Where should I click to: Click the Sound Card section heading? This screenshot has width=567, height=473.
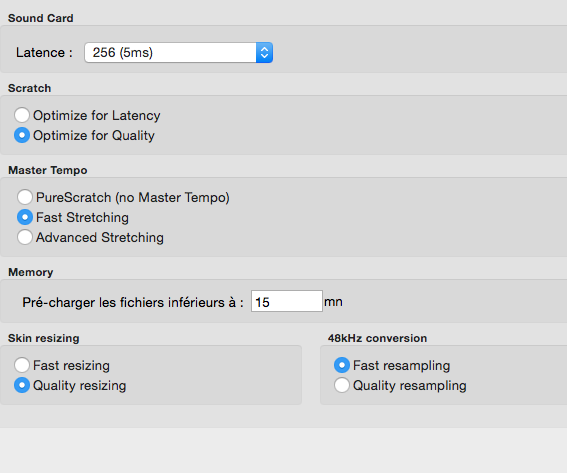coord(40,18)
